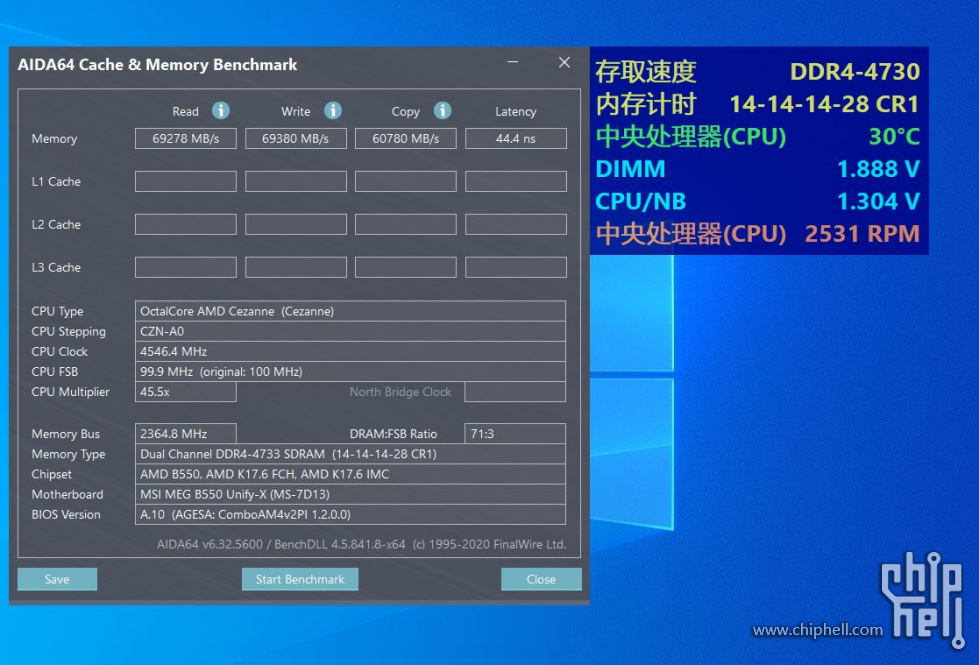Click the Read info icon
979x665 pixels.
220,111
